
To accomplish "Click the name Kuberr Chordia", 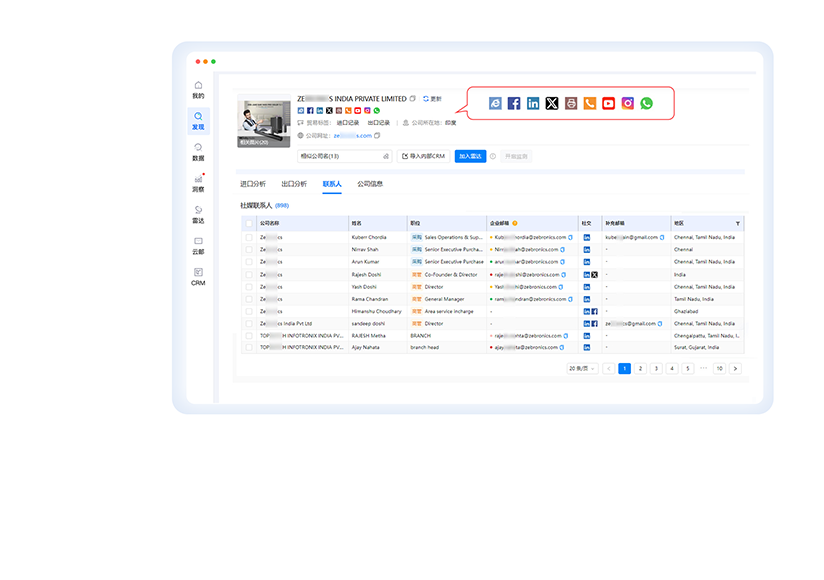I will pyautogui.click(x=369, y=237).
